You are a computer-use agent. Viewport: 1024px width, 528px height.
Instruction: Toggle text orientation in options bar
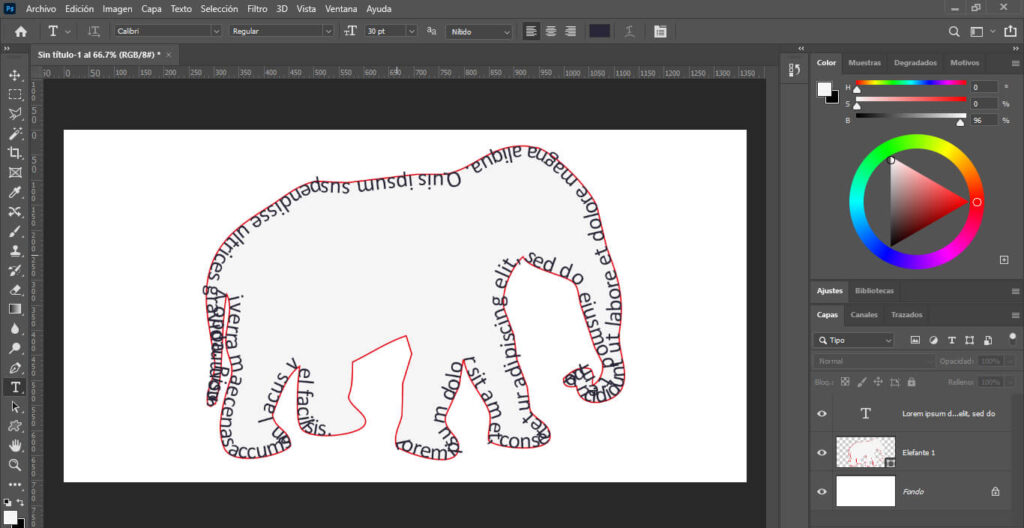(94, 31)
